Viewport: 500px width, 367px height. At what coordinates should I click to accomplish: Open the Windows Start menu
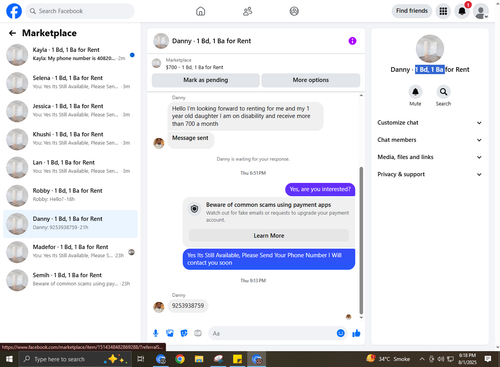9,359
